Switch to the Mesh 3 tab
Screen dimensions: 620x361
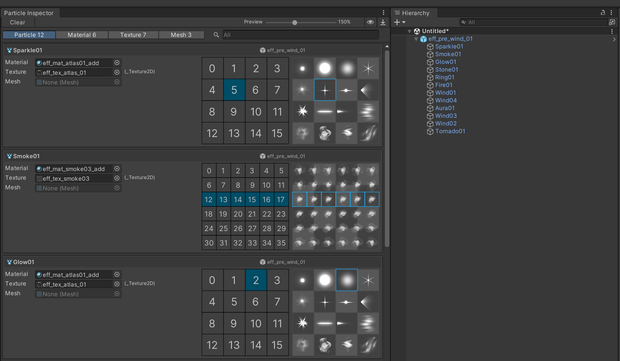181,35
